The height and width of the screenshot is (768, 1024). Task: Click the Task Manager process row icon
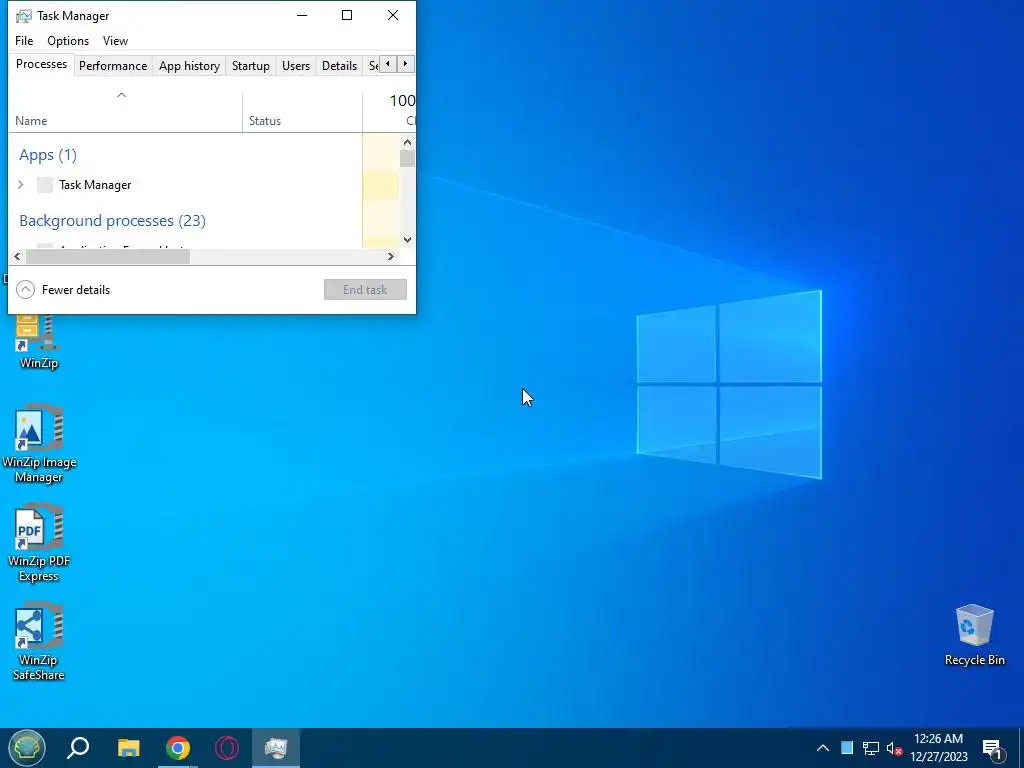44,185
